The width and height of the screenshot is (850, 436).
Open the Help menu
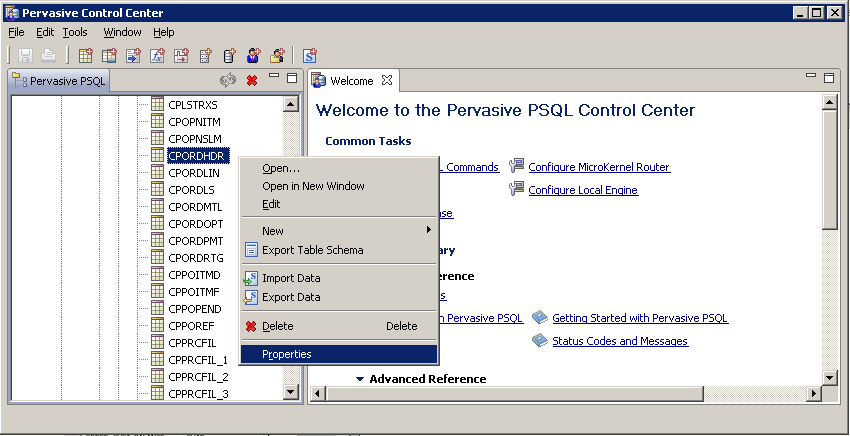164,33
